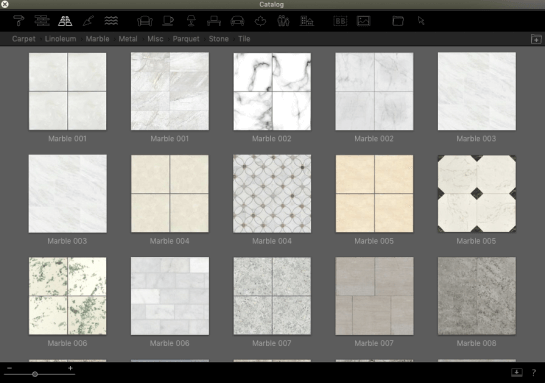Close the Catalog window
The height and width of the screenshot is (383, 545).
click(5, 4)
